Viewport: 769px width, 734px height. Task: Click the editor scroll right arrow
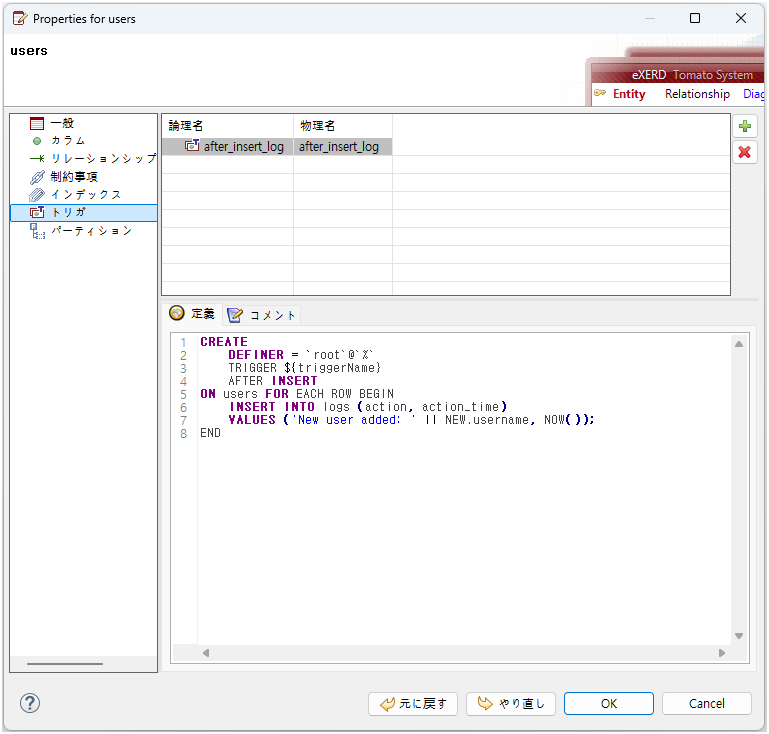point(722,653)
